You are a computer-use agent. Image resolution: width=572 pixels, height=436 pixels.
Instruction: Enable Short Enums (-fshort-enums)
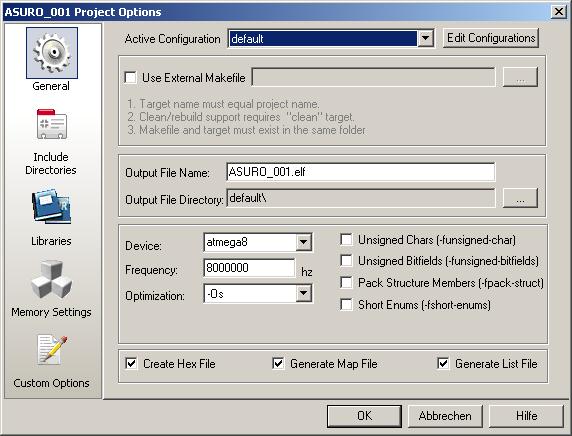coord(346,304)
